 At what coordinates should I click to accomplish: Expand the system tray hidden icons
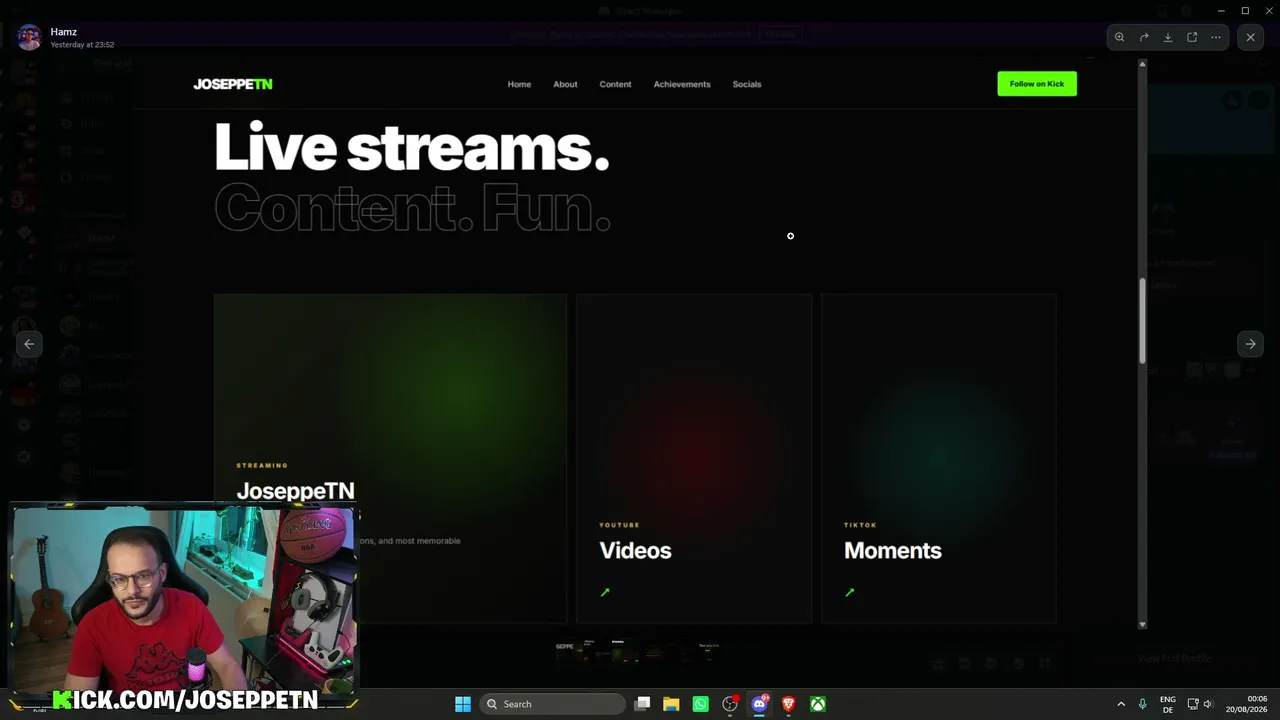click(x=1121, y=704)
